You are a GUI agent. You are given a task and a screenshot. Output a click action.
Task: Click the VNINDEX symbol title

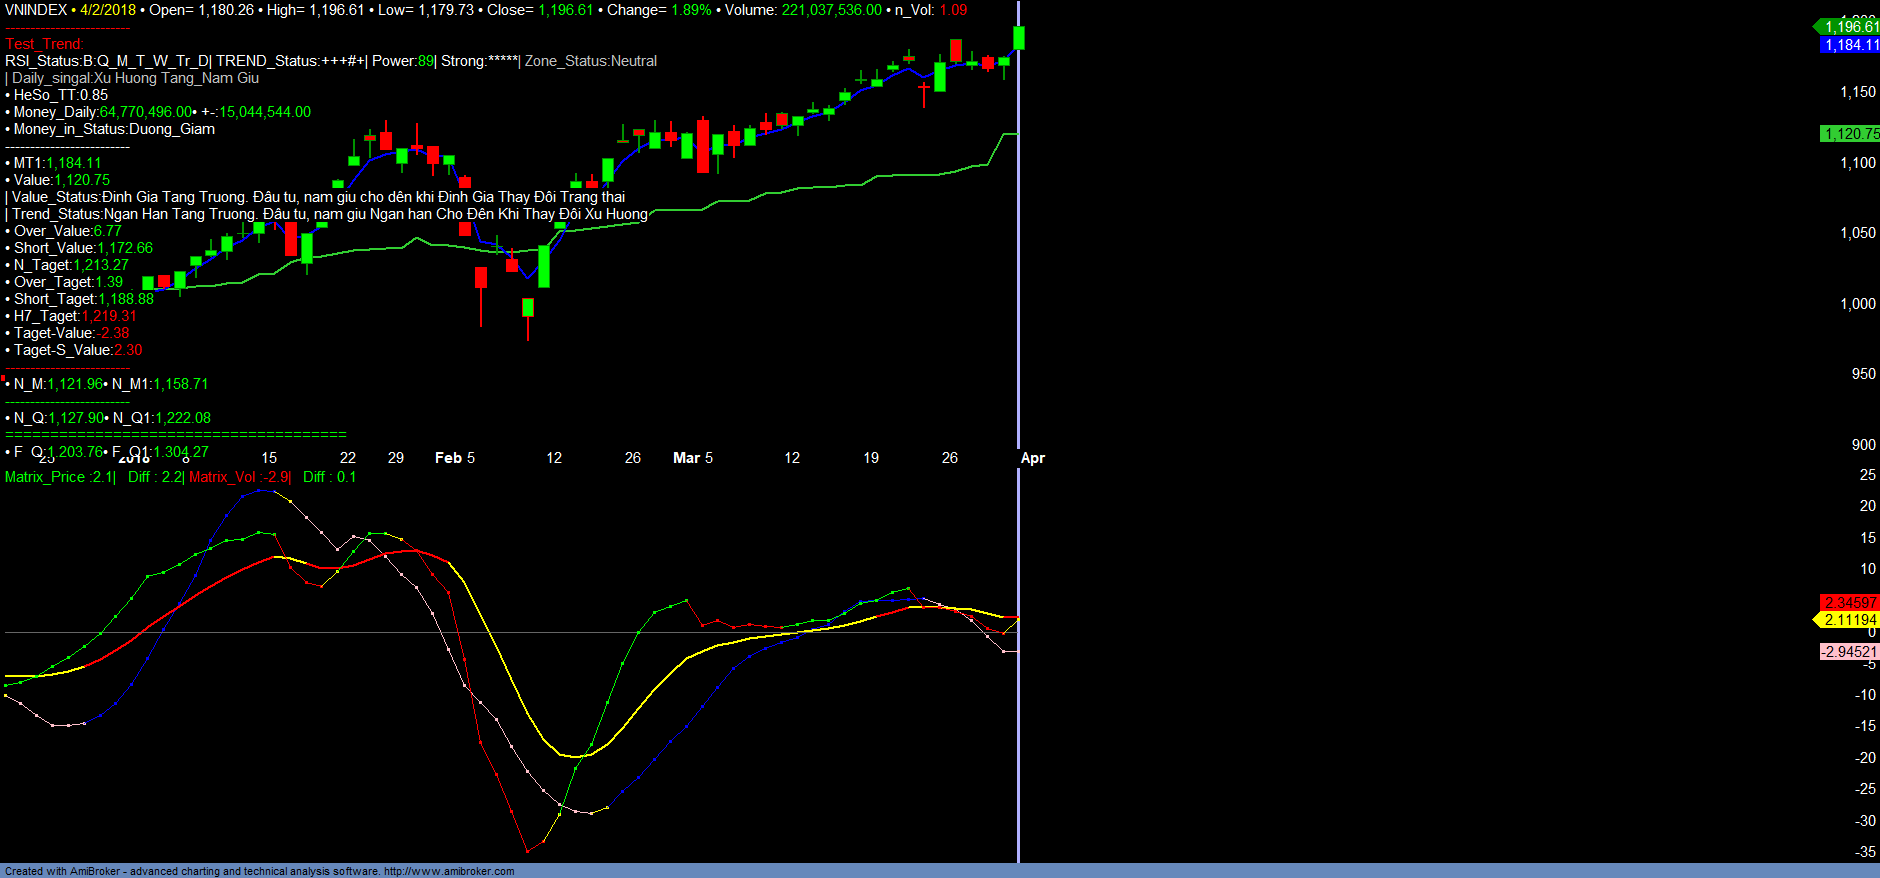36,10
